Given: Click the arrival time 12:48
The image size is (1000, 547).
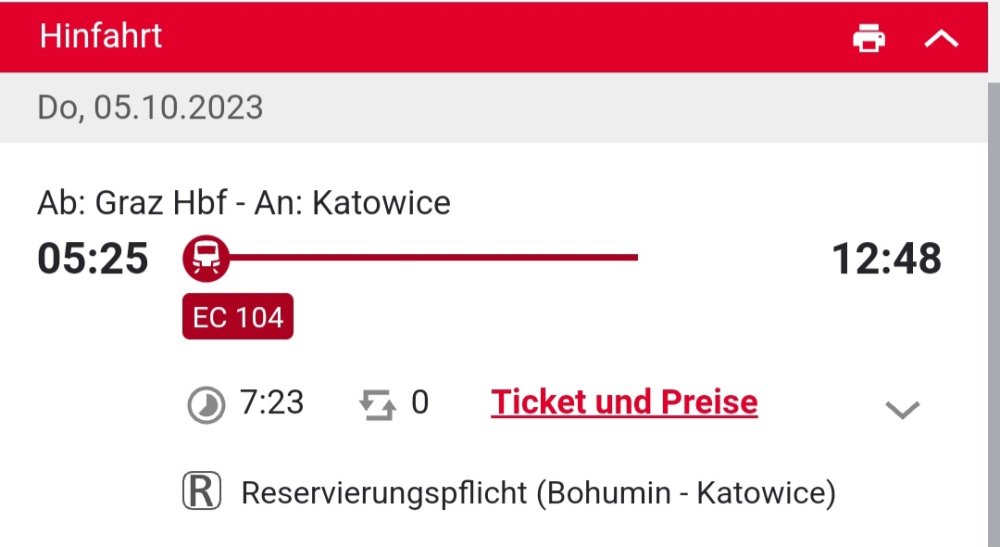Looking at the screenshot, I should click(886, 259).
